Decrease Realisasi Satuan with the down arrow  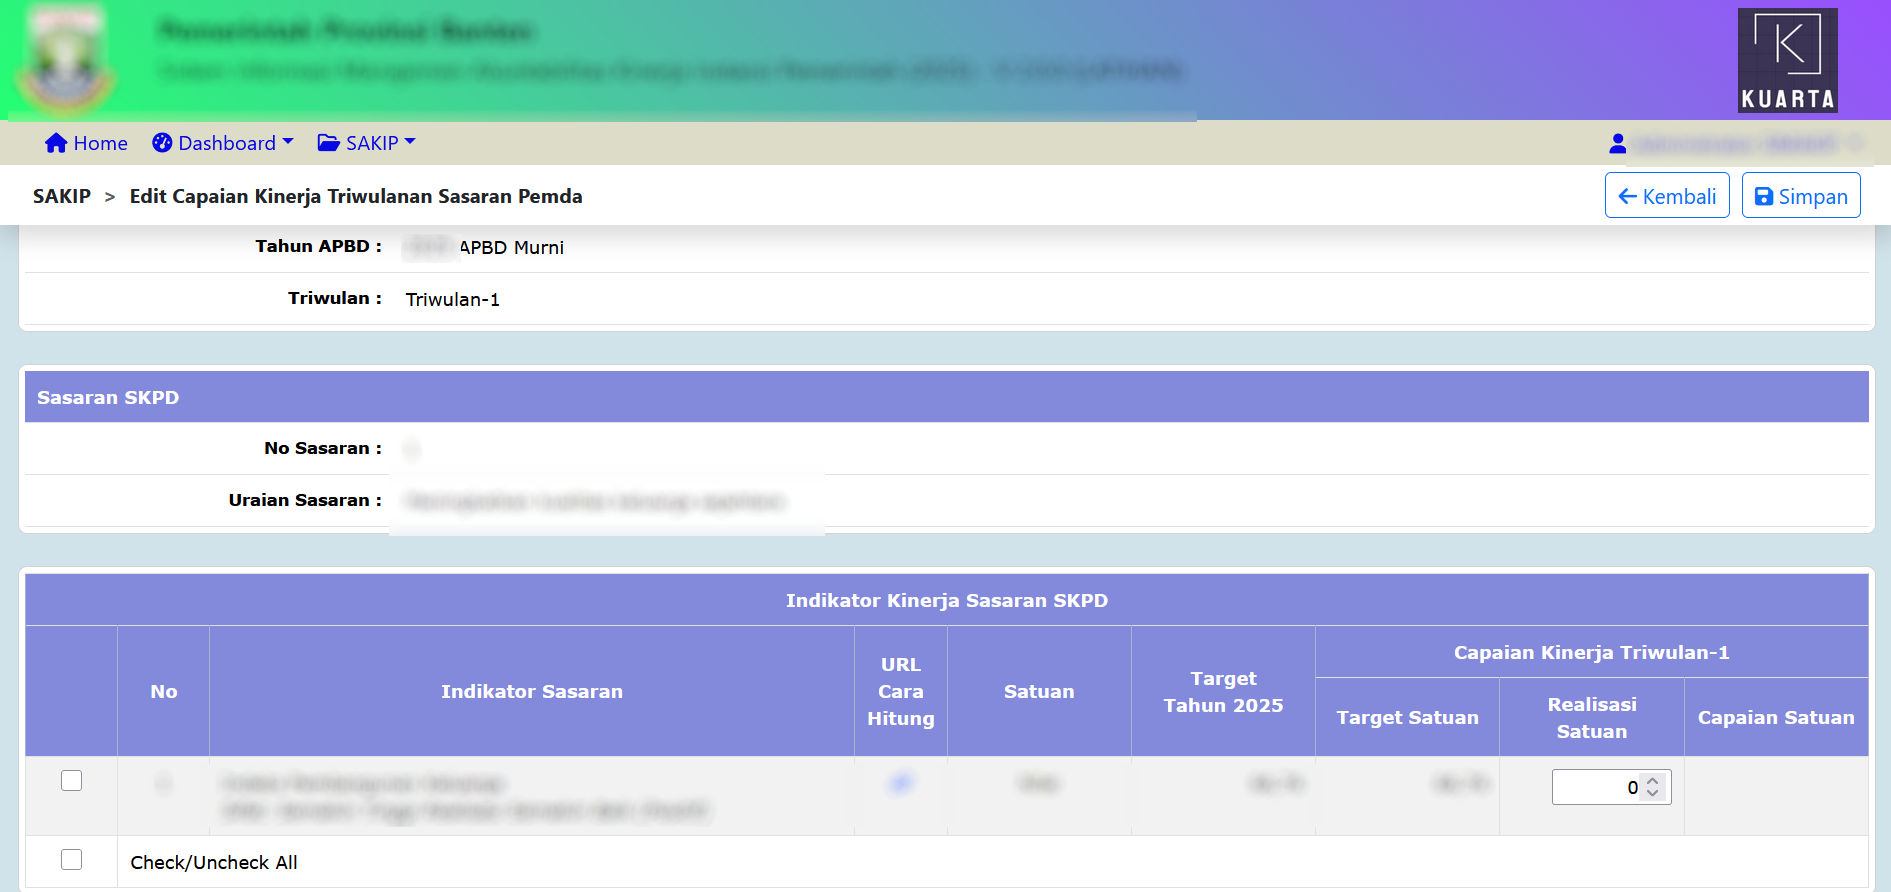point(1653,793)
